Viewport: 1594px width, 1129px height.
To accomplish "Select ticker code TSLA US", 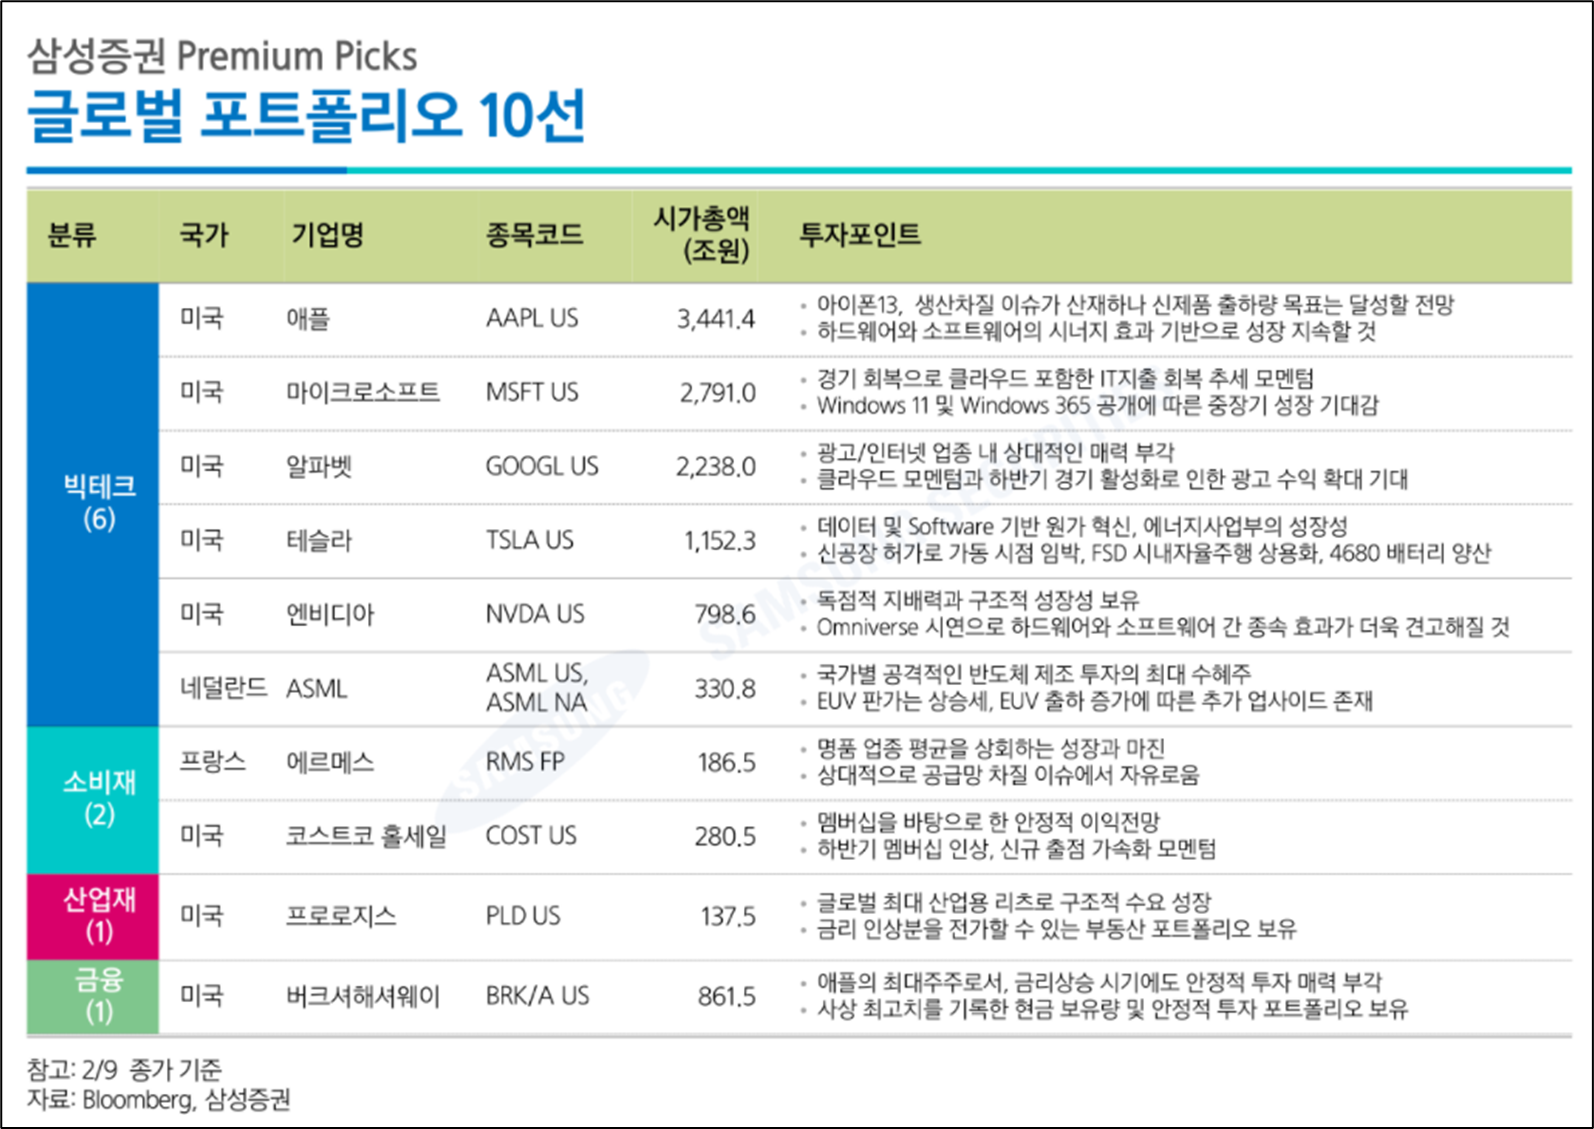I will point(530,540).
